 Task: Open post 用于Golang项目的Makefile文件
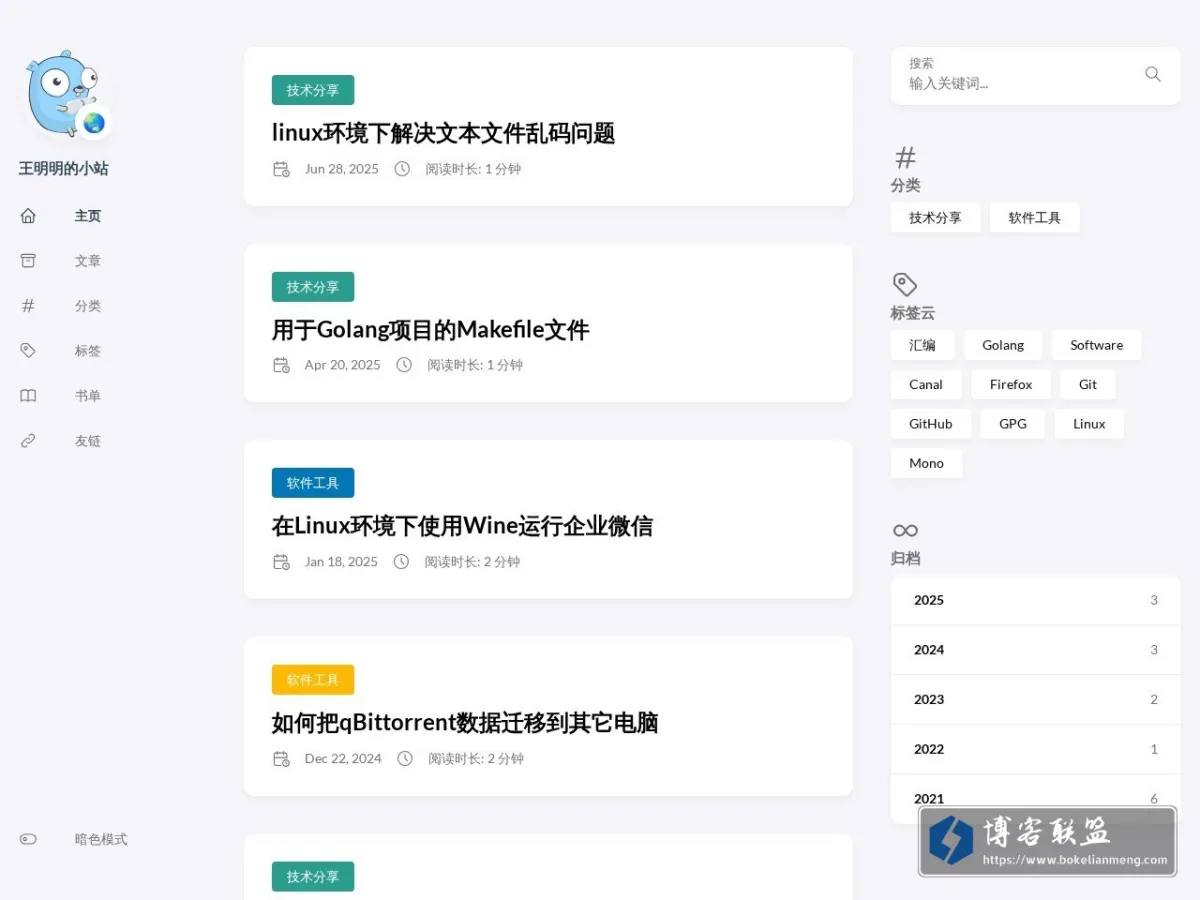tap(431, 330)
